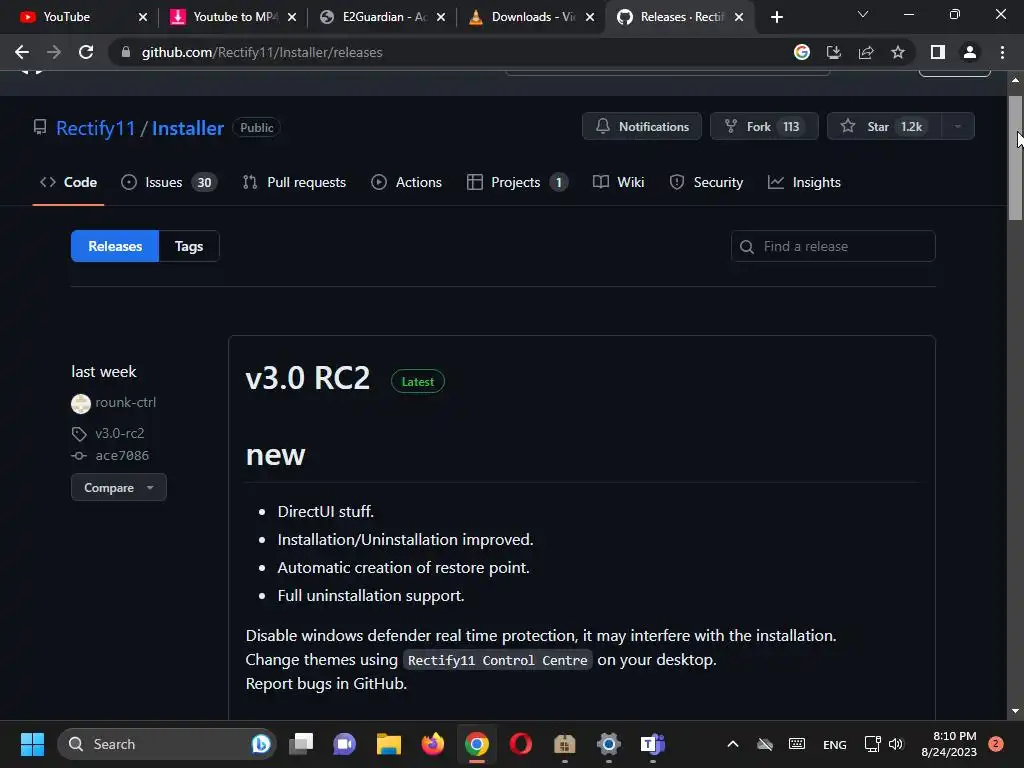Click the taskbar Search box
Screen dimensions: 1024x768
[x=167, y=744]
